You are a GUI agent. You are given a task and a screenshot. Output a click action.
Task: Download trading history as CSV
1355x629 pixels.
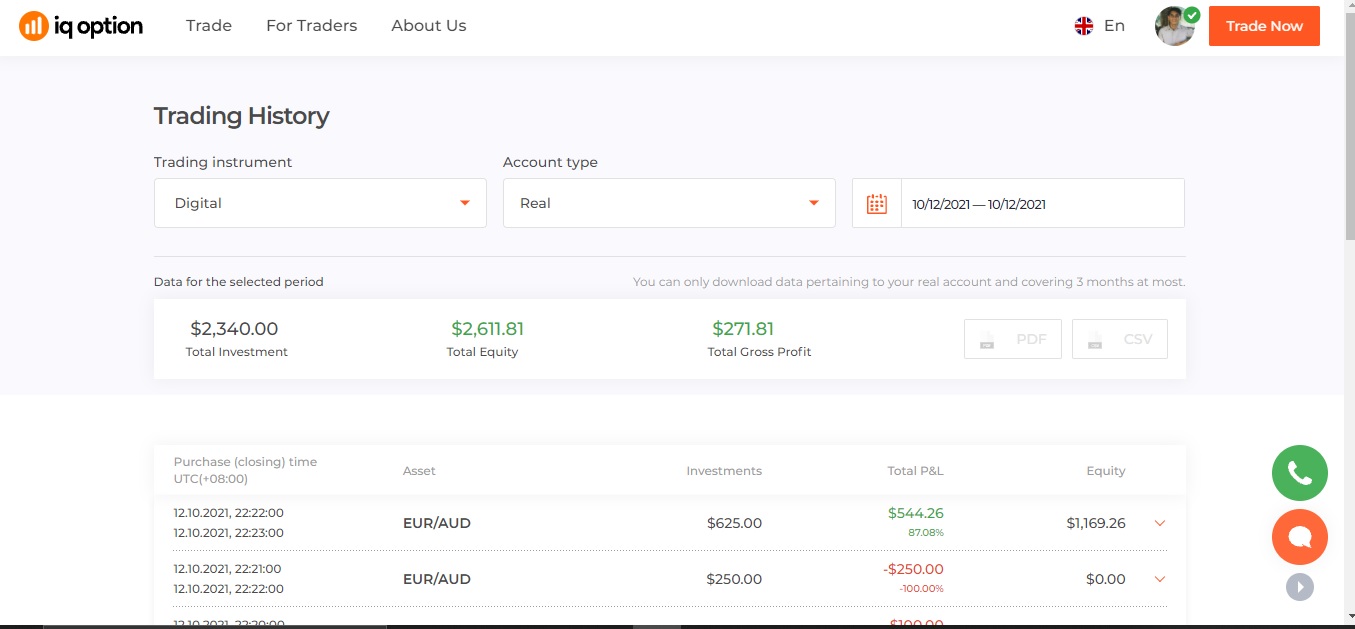[1119, 339]
